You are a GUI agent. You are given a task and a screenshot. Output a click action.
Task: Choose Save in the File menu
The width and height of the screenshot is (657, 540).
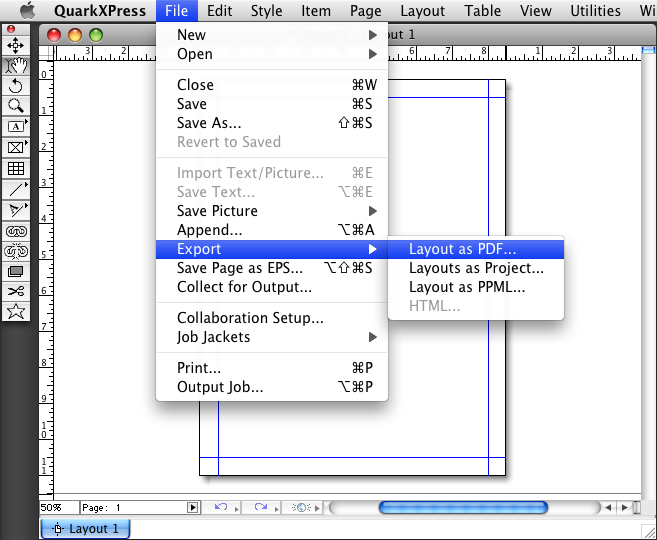pyautogui.click(x=272, y=104)
